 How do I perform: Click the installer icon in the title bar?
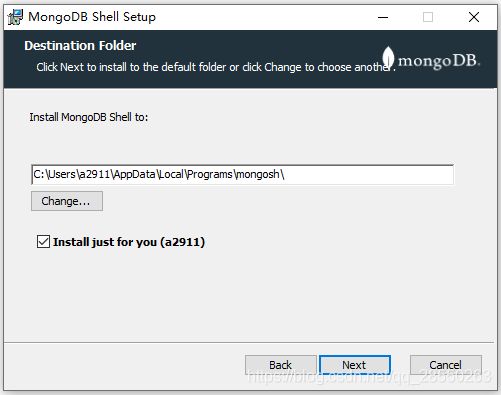(15, 17)
